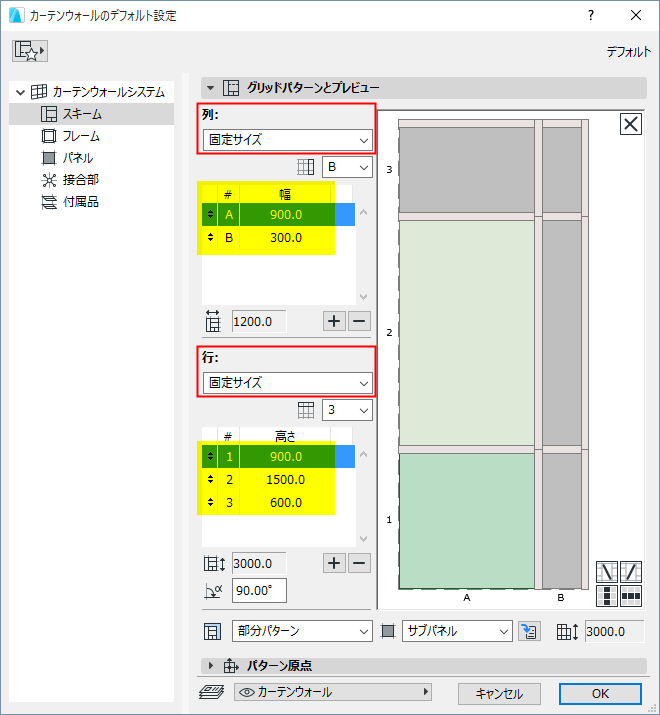Screen dimensions: 660x715
Task: Select the horizontal panel arrangement icon
Action: click(631, 596)
